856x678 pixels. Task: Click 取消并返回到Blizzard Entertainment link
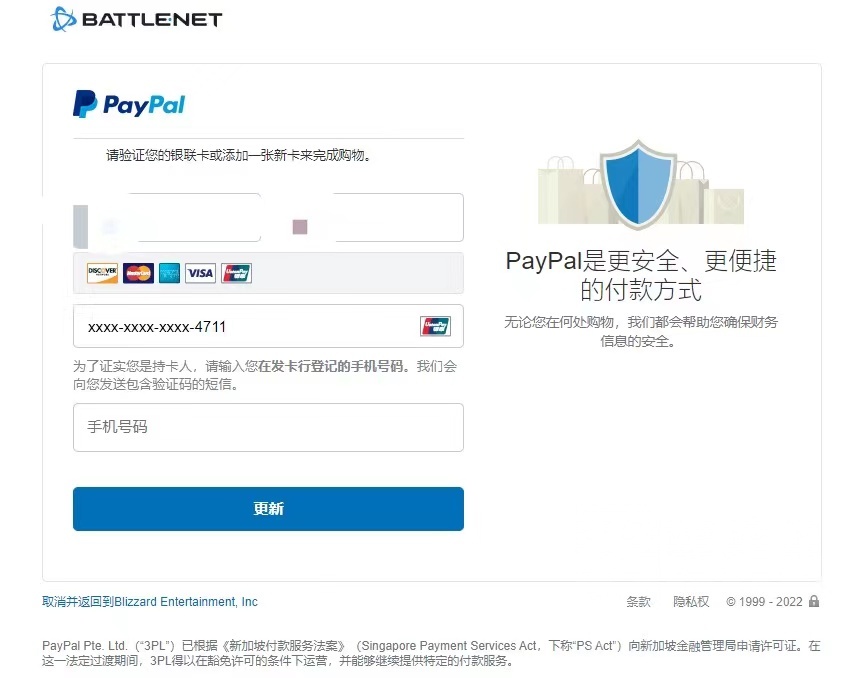click(x=150, y=602)
